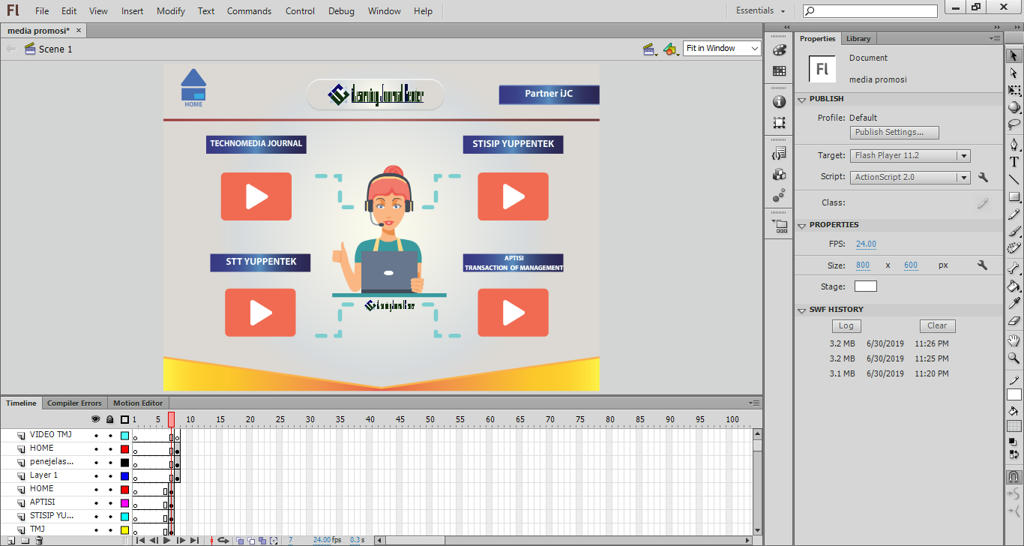This screenshot has height=546, width=1024.
Task: Pick the Eraser tool
Action: (1014, 321)
